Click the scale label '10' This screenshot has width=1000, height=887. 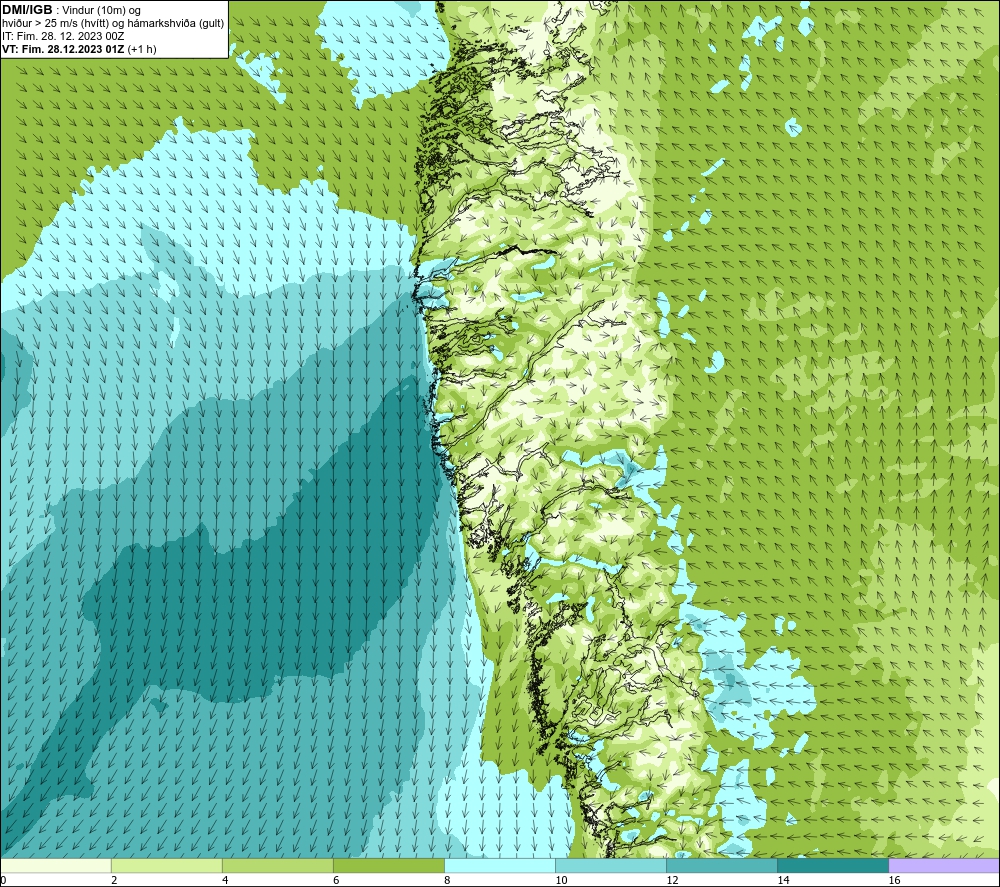pyautogui.click(x=561, y=880)
